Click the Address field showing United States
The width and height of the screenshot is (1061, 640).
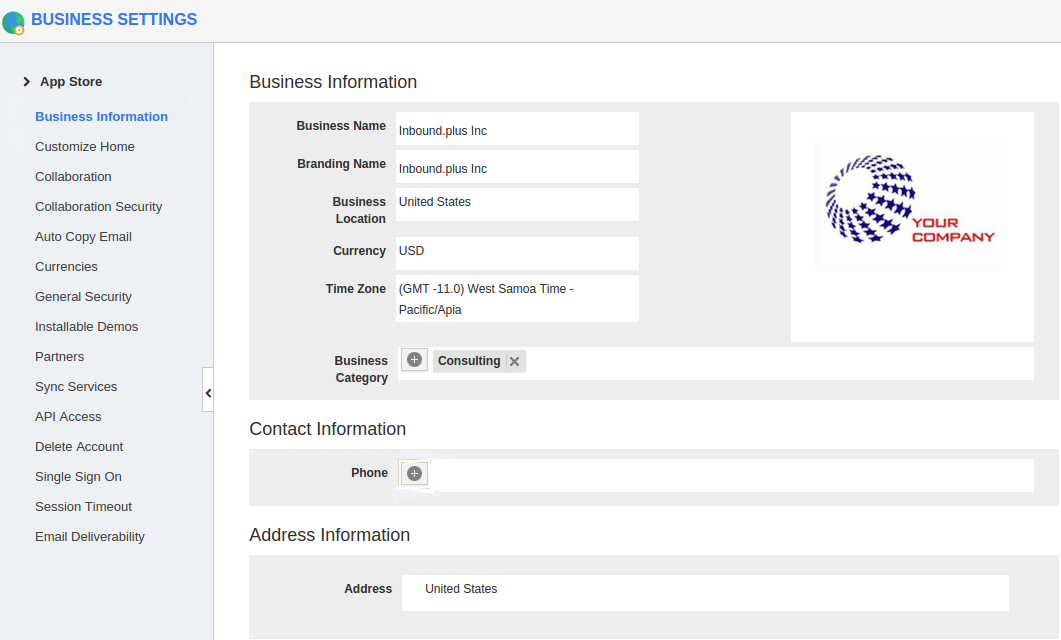(x=704, y=592)
